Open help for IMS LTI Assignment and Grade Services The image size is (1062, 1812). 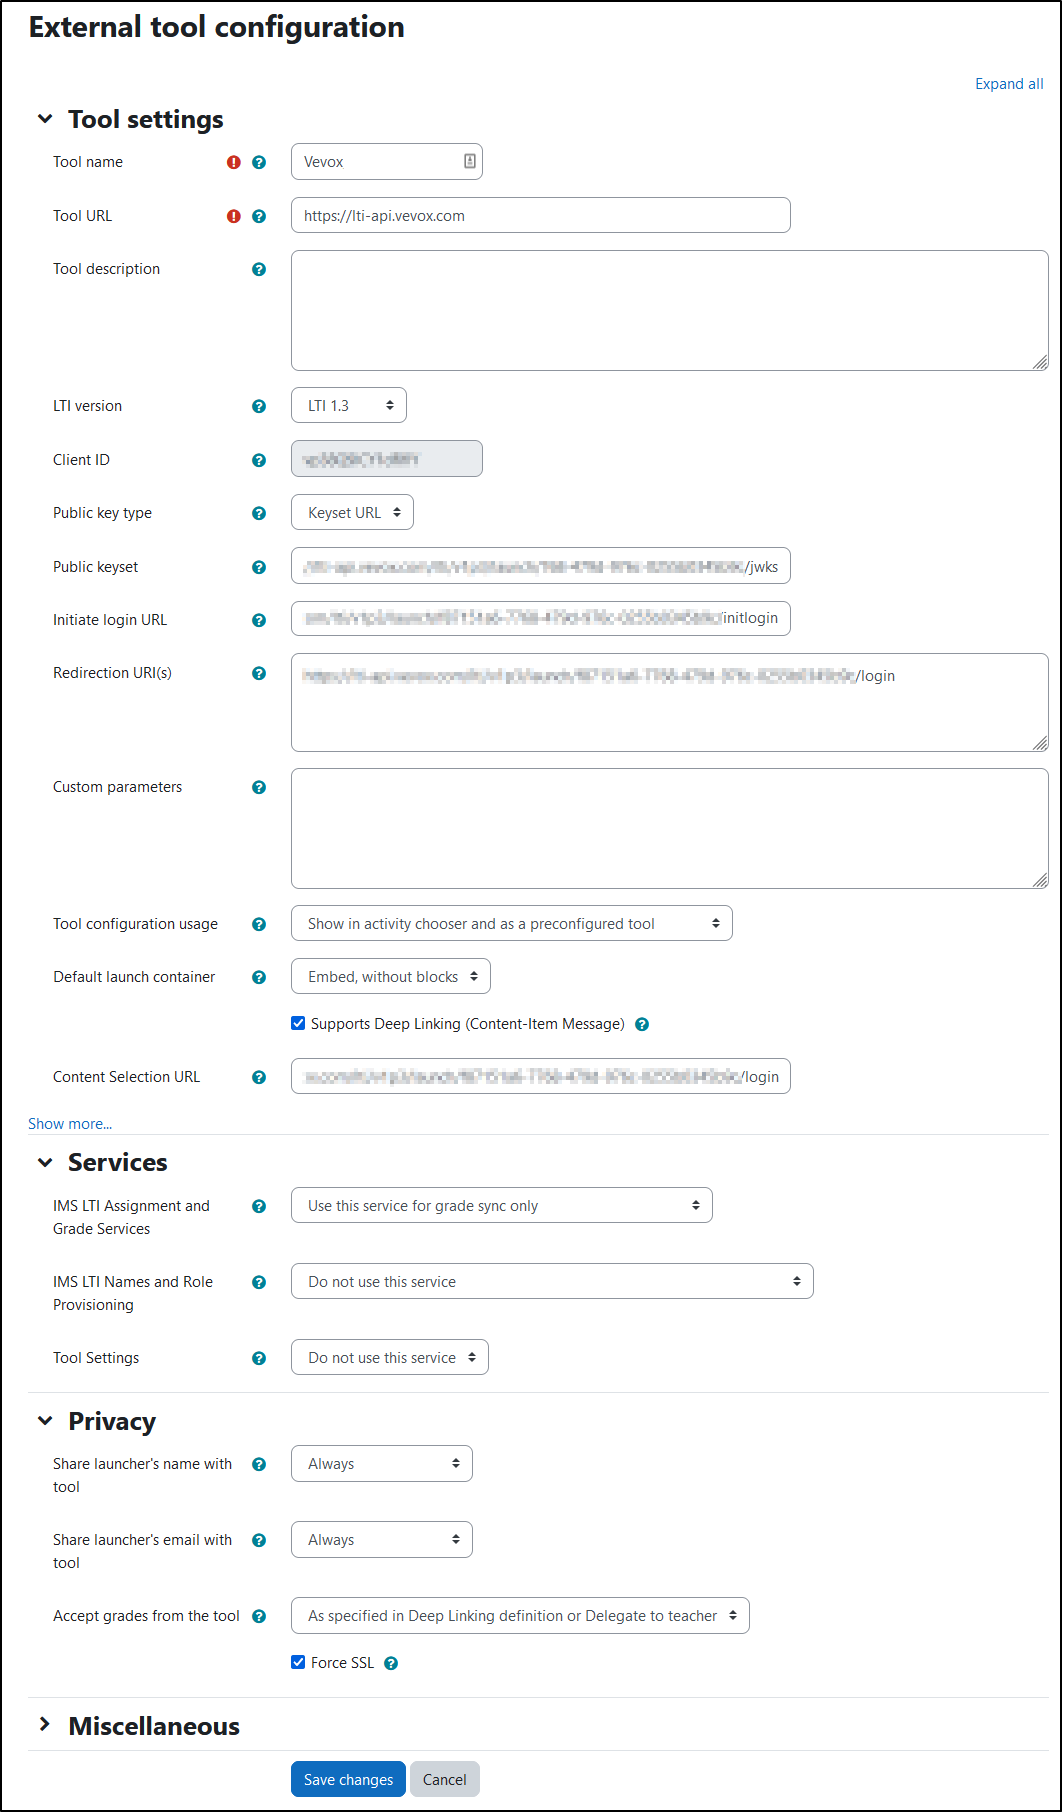click(x=259, y=1206)
